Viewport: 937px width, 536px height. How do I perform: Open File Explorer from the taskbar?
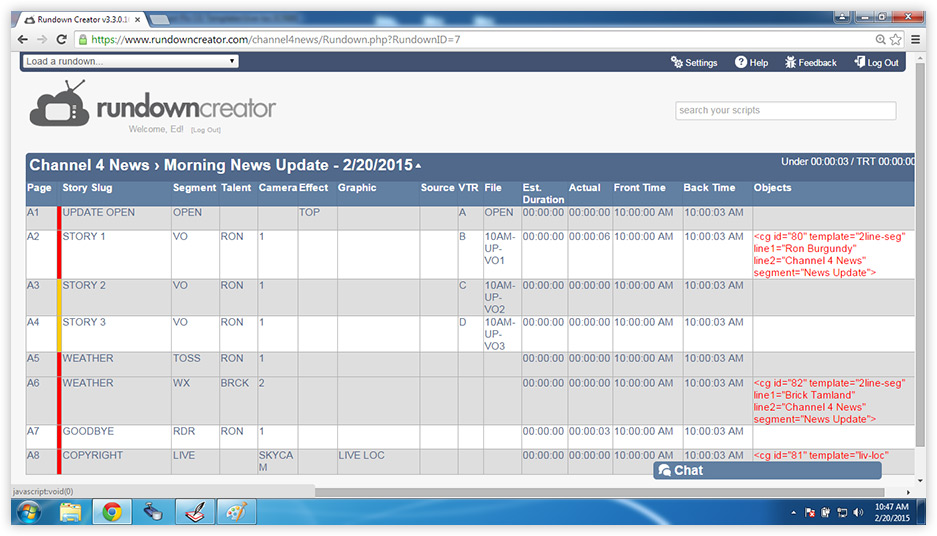pyautogui.click(x=71, y=512)
